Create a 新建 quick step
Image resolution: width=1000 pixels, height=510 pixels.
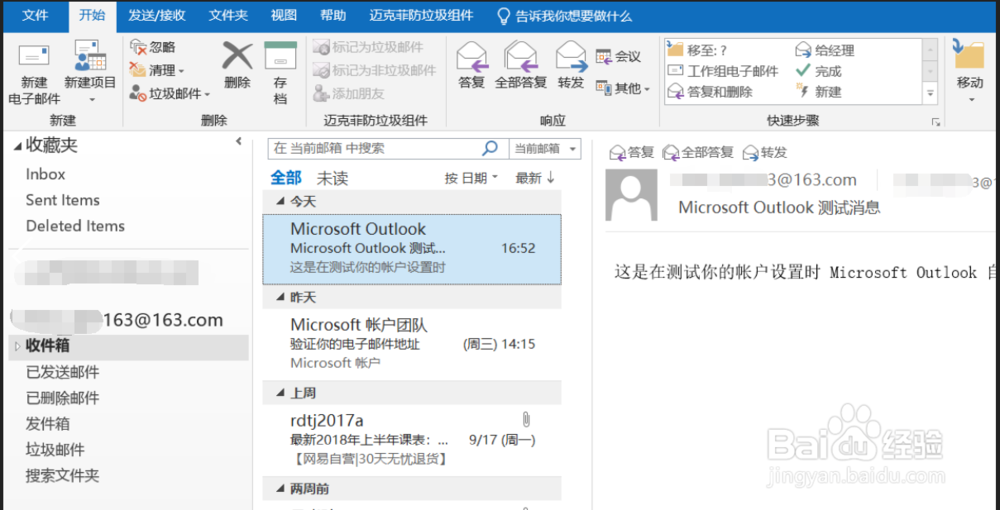820,92
